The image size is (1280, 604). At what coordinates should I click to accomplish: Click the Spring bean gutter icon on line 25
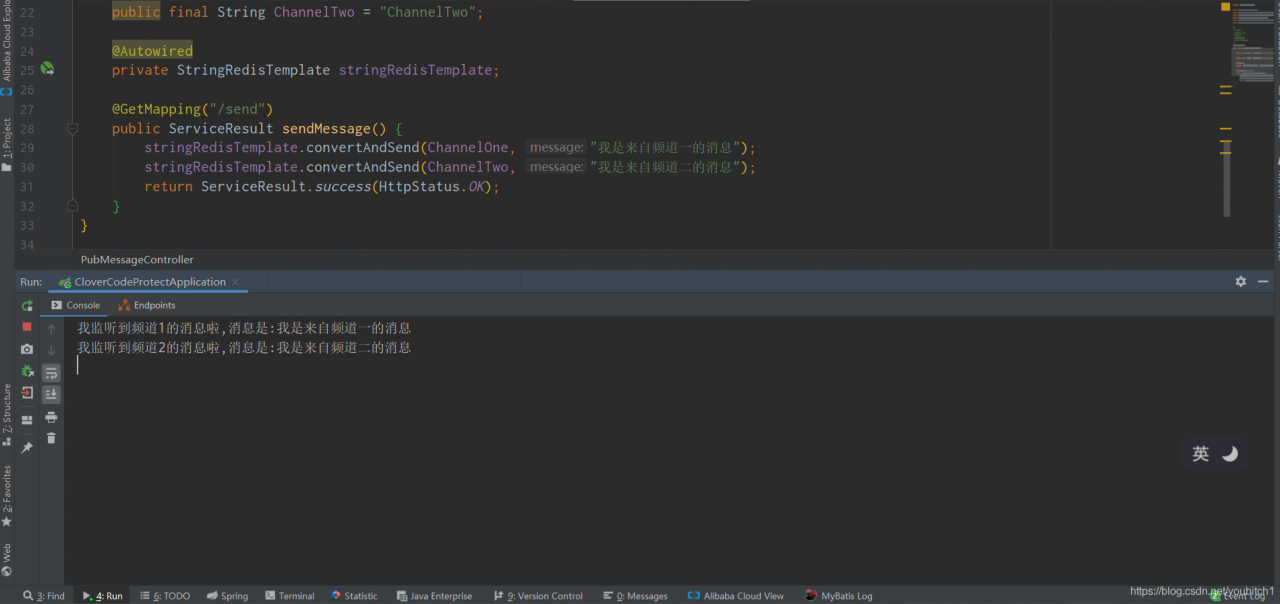point(47,69)
